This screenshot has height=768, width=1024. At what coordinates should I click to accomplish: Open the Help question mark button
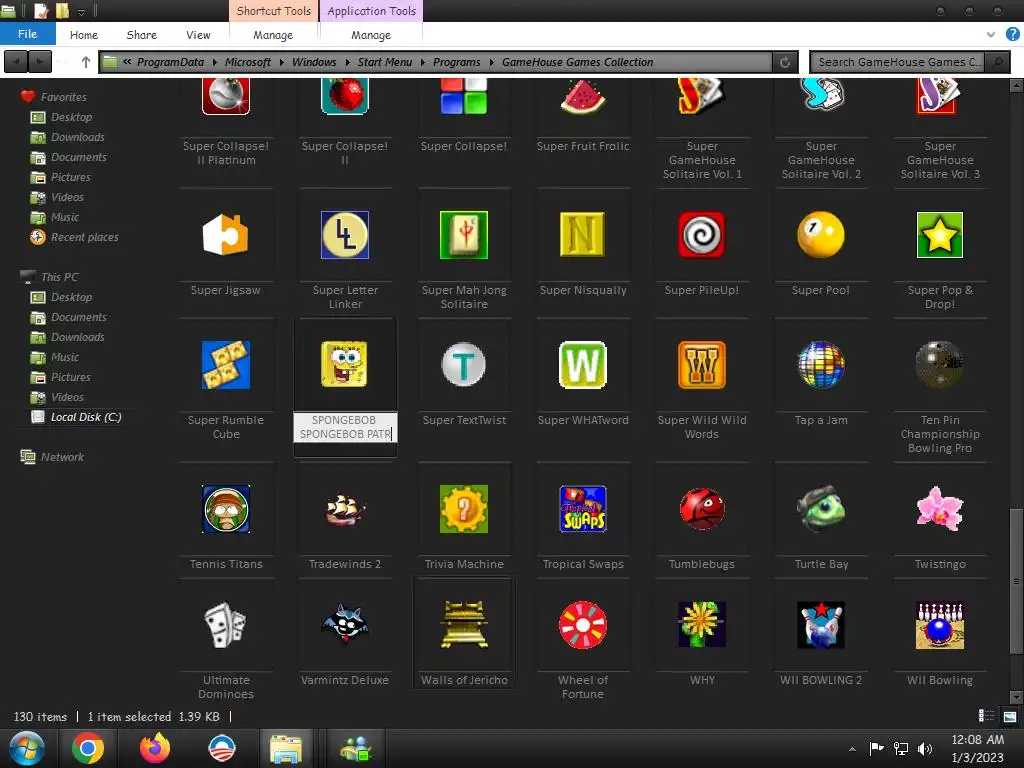tap(1012, 35)
